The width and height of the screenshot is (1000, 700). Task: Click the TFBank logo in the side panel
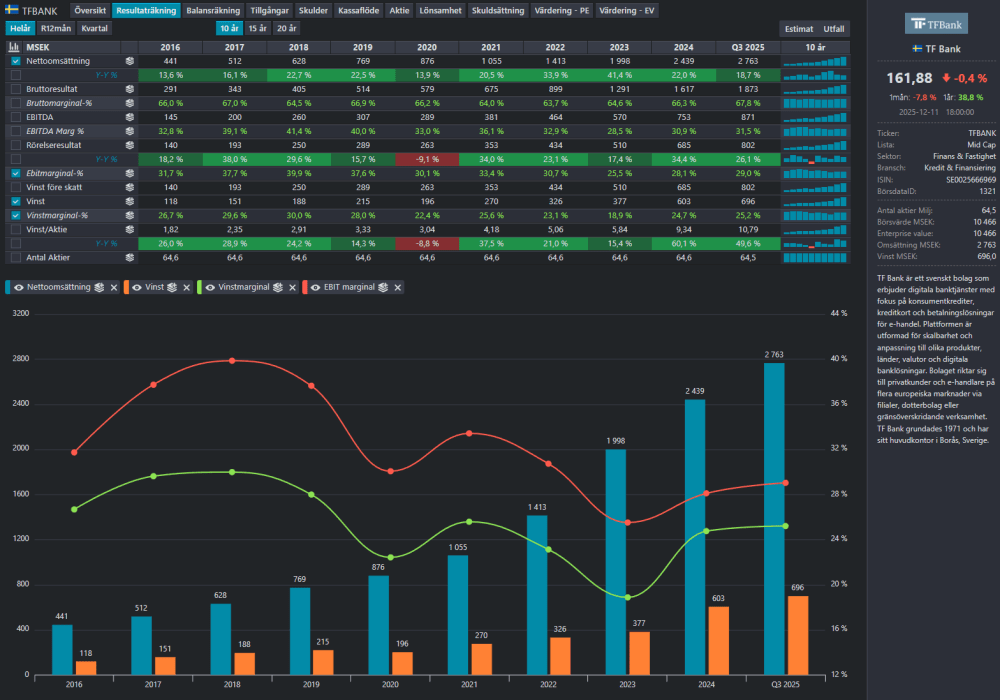pyautogui.click(x=936, y=24)
